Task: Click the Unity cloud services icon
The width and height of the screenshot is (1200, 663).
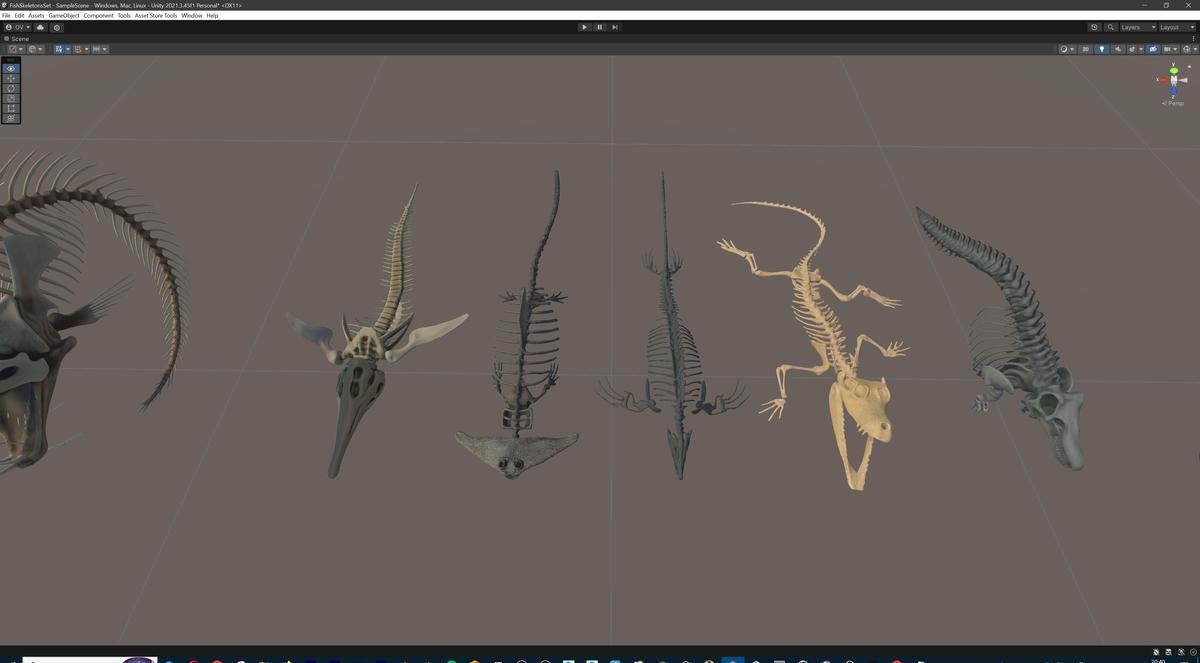Action: pyautogui.click(x=40, y=27)
